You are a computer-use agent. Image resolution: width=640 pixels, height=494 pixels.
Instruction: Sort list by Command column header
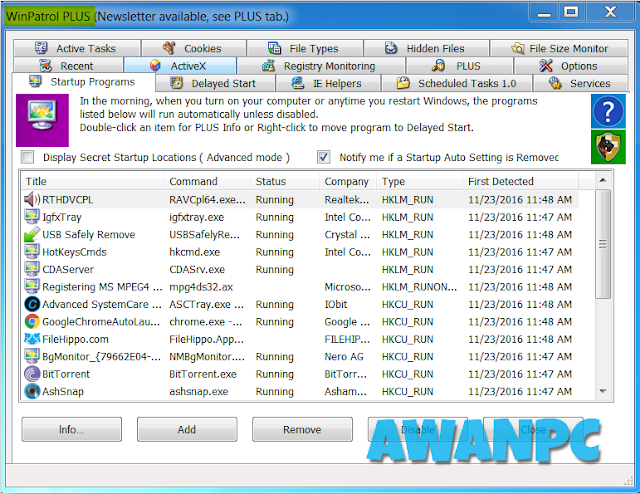(207, 181)
